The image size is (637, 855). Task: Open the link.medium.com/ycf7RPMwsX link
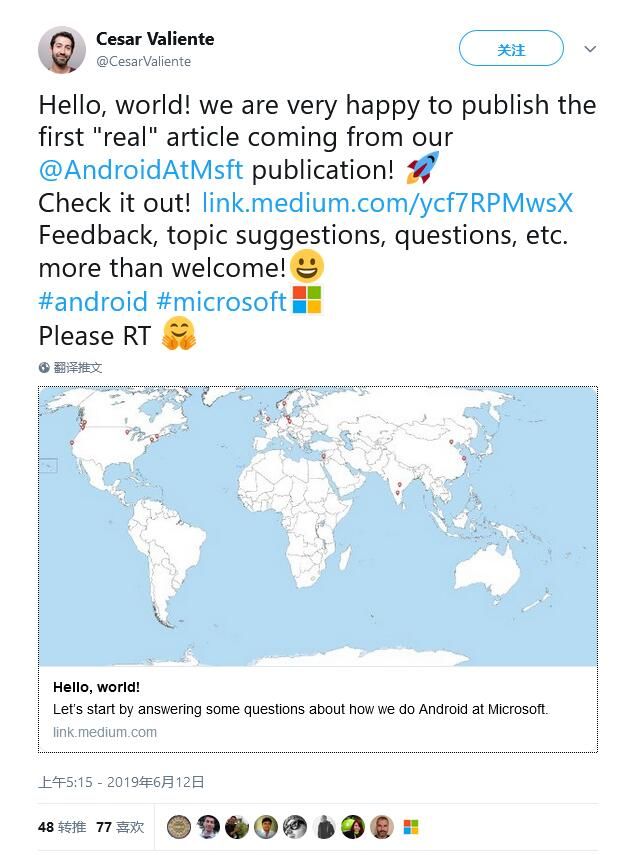pyautogui.click(x=387, y=203)
